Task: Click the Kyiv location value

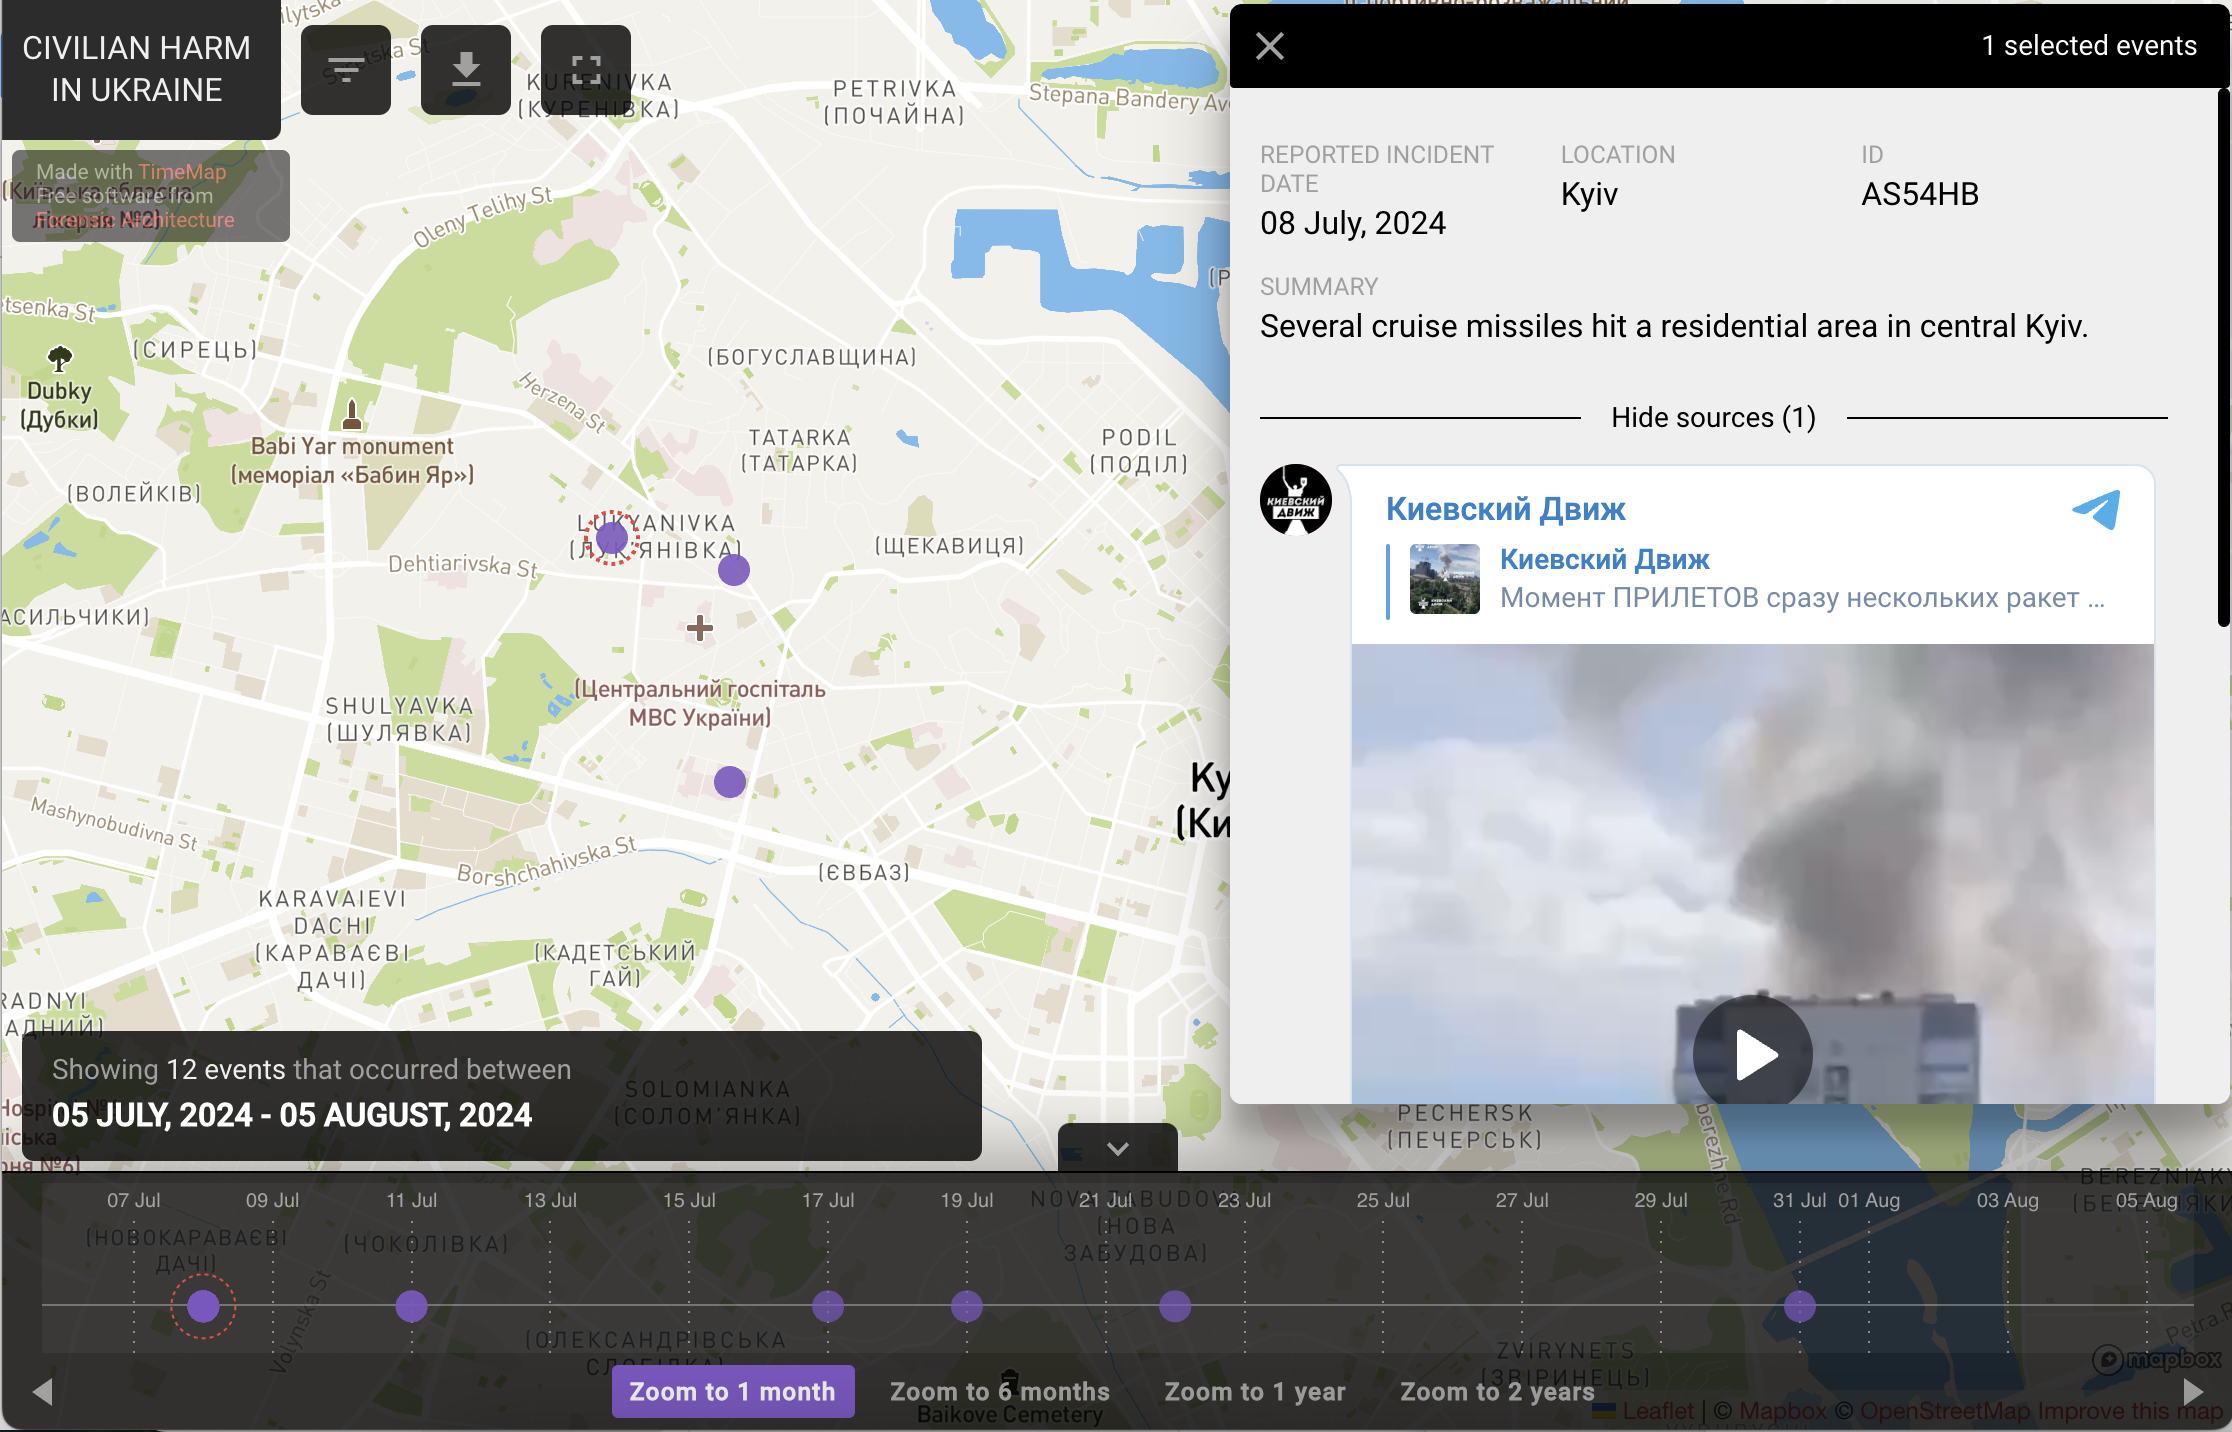Action: click(1589, 194)
